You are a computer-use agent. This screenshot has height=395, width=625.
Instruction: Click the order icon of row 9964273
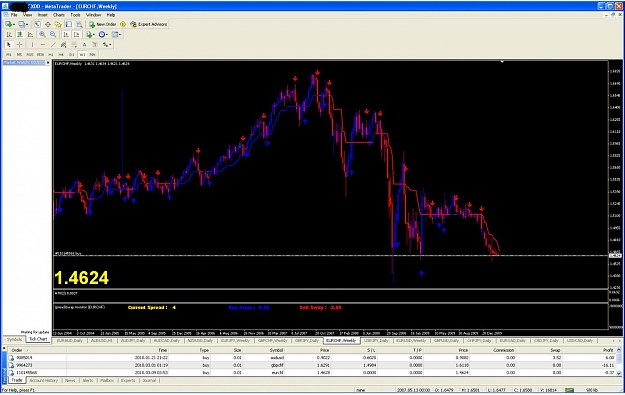pos(11,365)
